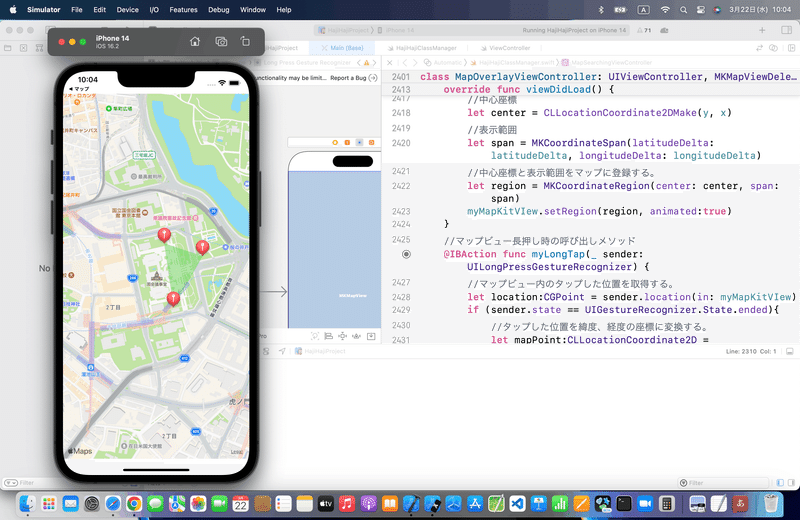The image size is (800, 520).
Task: Switch to the HajiHajiClassManager tab
Action: 422,48
